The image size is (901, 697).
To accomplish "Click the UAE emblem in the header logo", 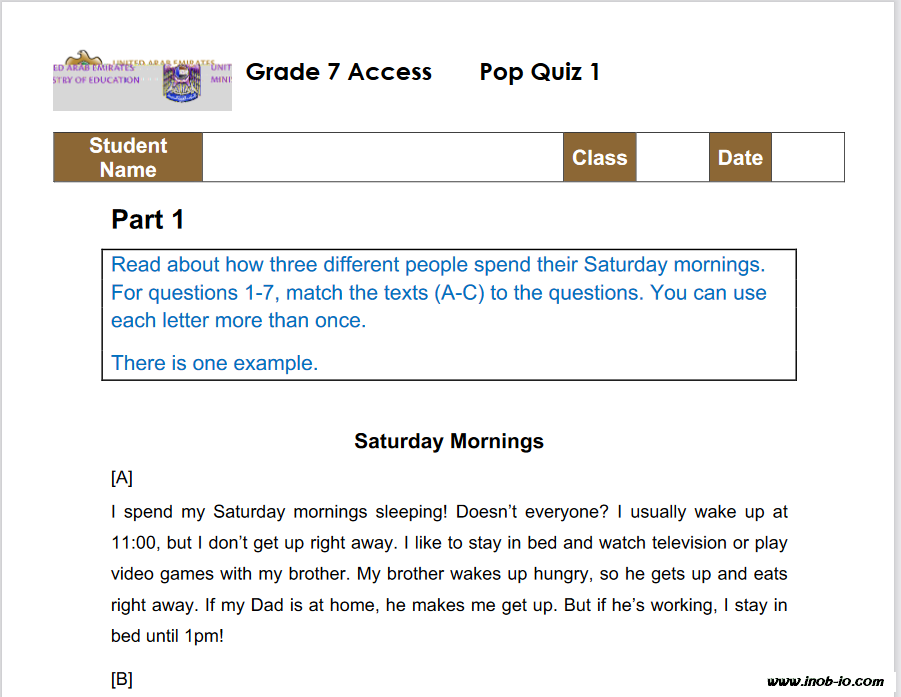I will tap(182, 81).
